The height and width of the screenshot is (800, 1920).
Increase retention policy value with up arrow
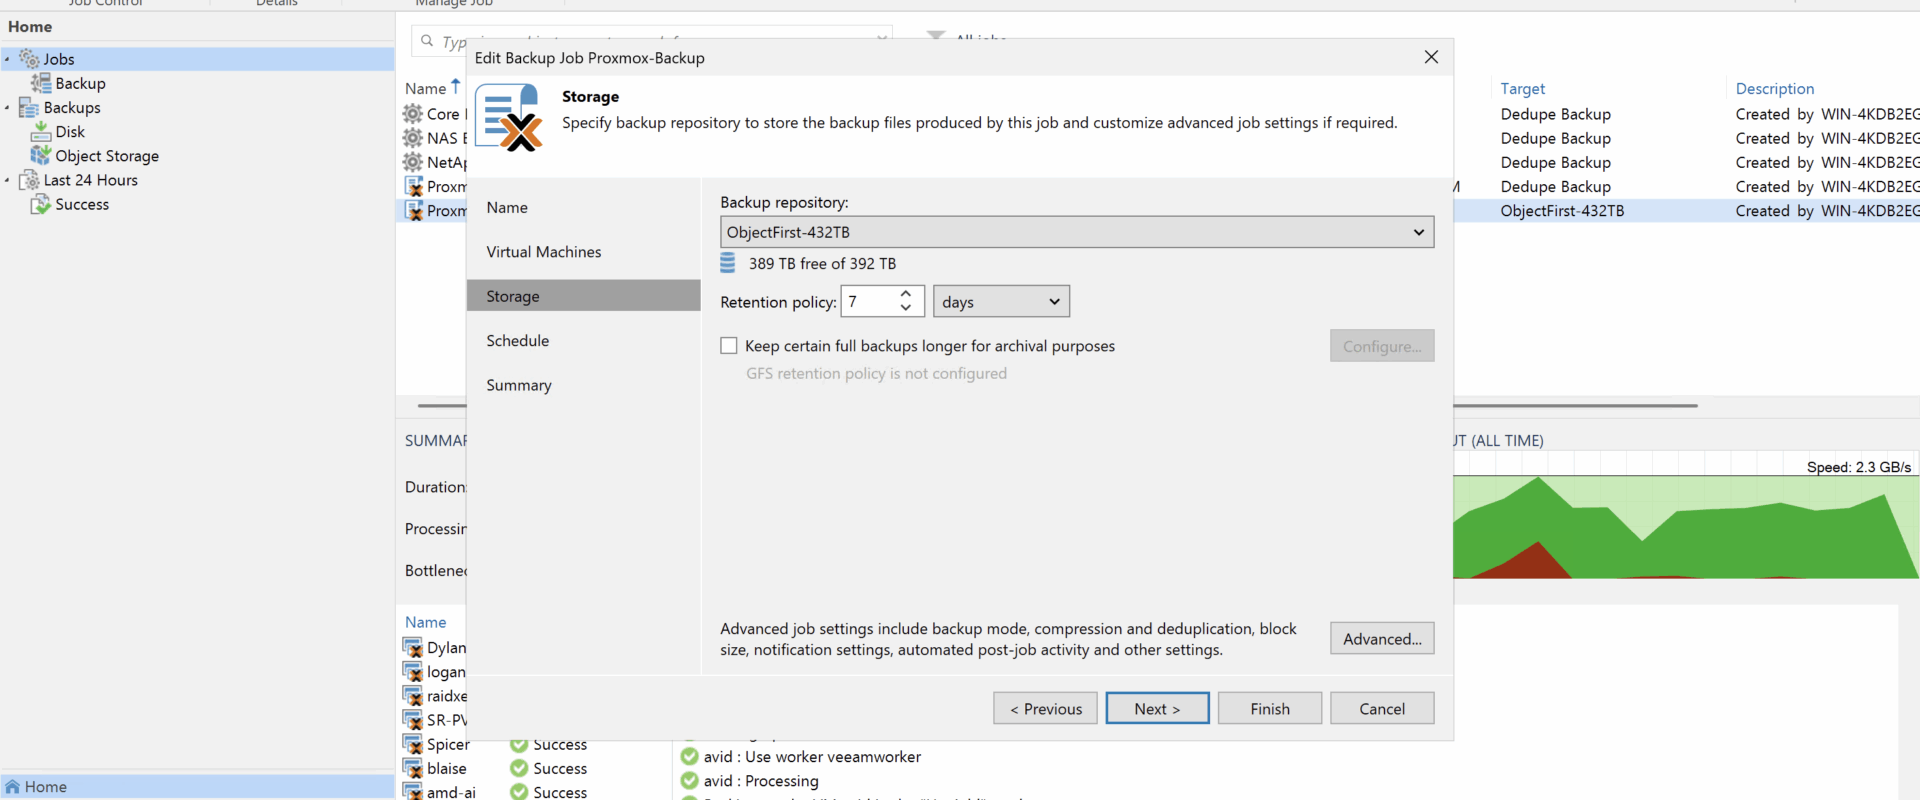coord(906,295)
